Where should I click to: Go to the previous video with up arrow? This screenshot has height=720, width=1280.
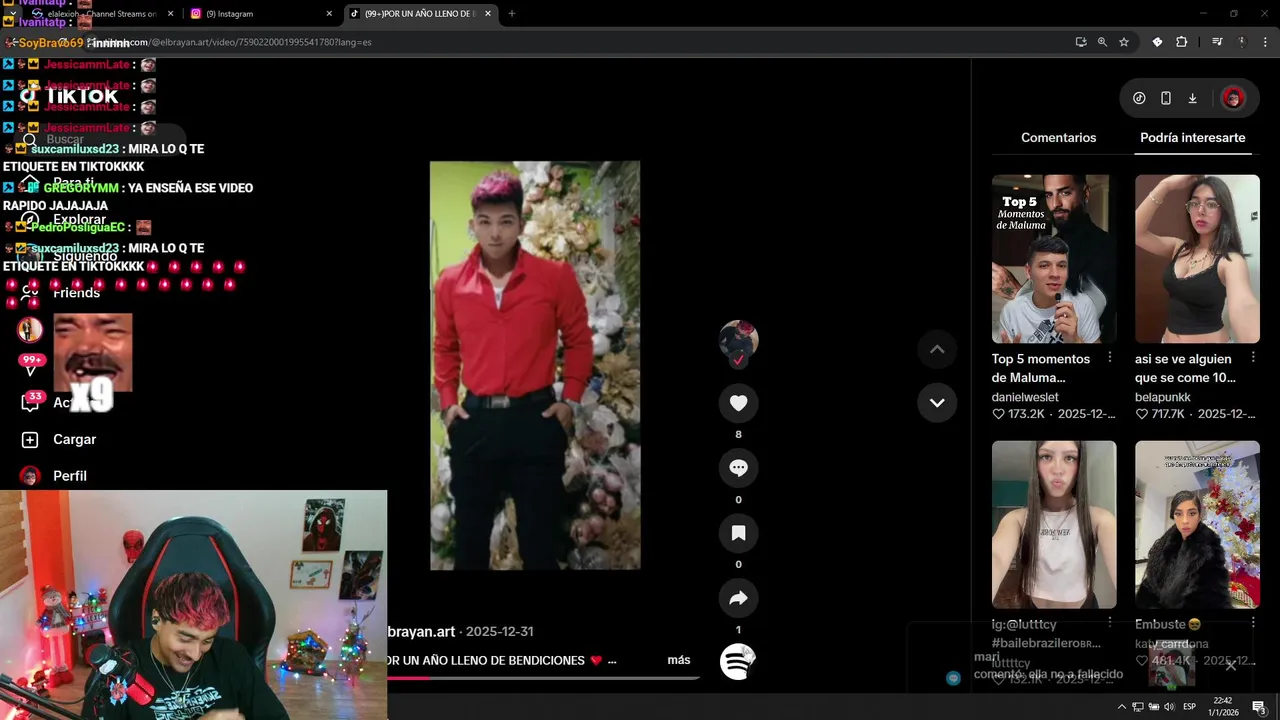[937, 349]
